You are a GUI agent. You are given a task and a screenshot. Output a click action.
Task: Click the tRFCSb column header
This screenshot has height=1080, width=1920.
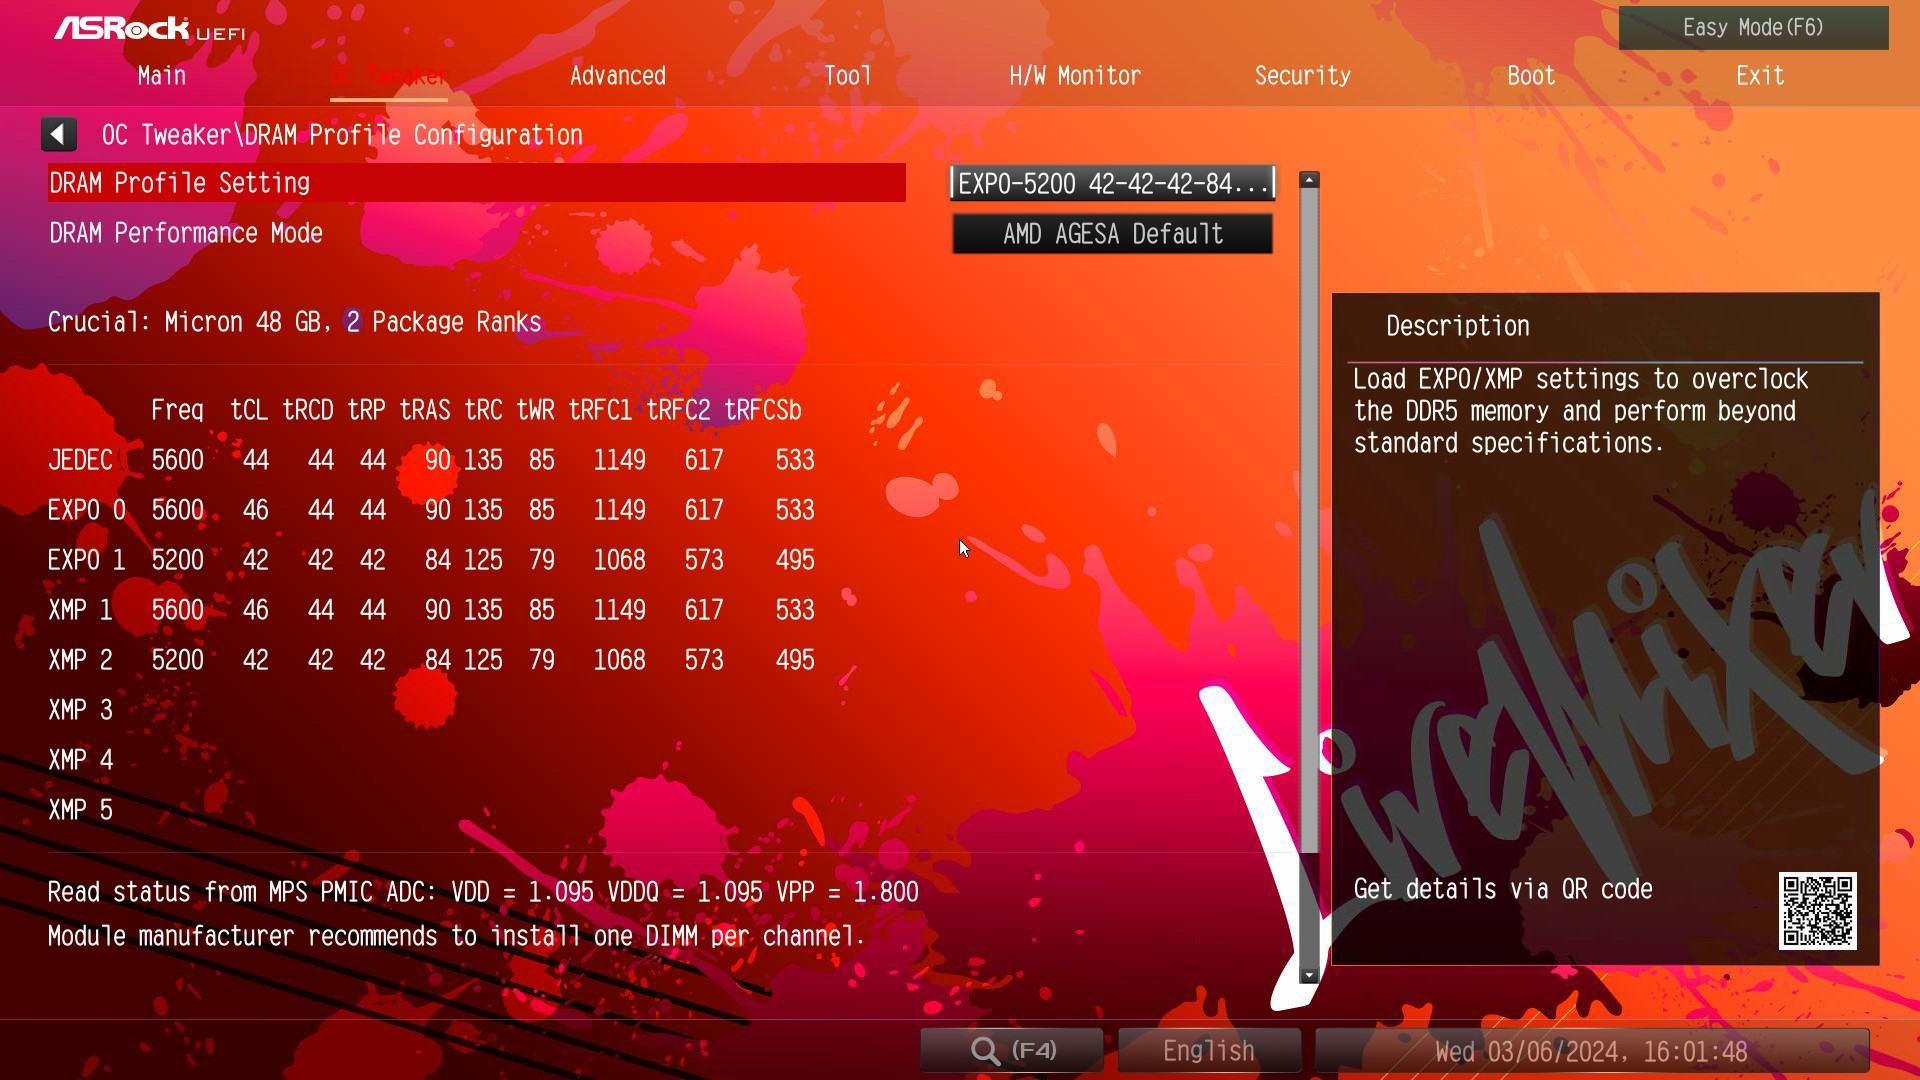click(763, 410)
